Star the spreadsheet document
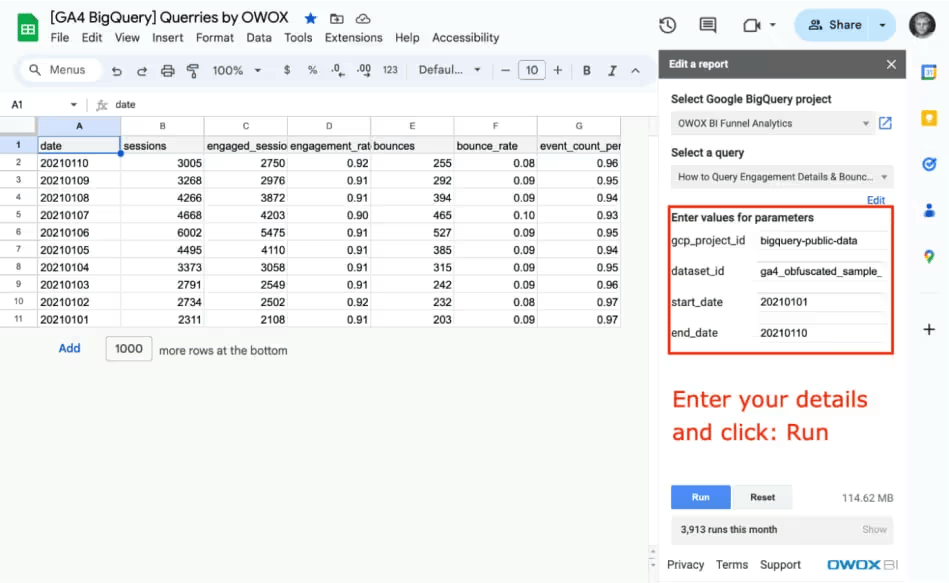Image resolution: width=949 pixels, height=583 pixels. [x=310, y=19]
